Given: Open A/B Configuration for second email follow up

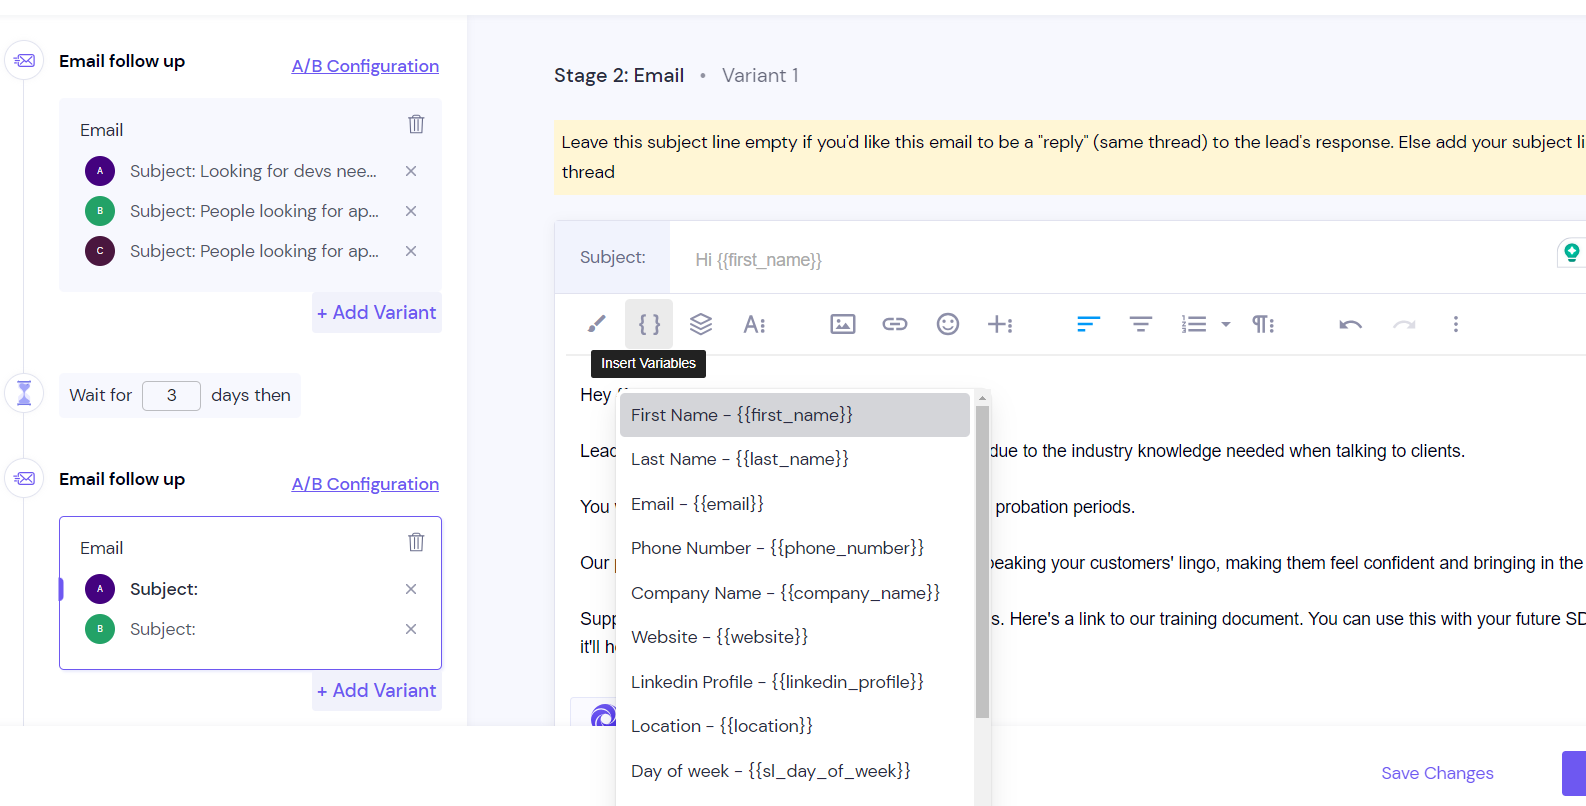Looking at the screenshot, I should [x=365, y=484].
